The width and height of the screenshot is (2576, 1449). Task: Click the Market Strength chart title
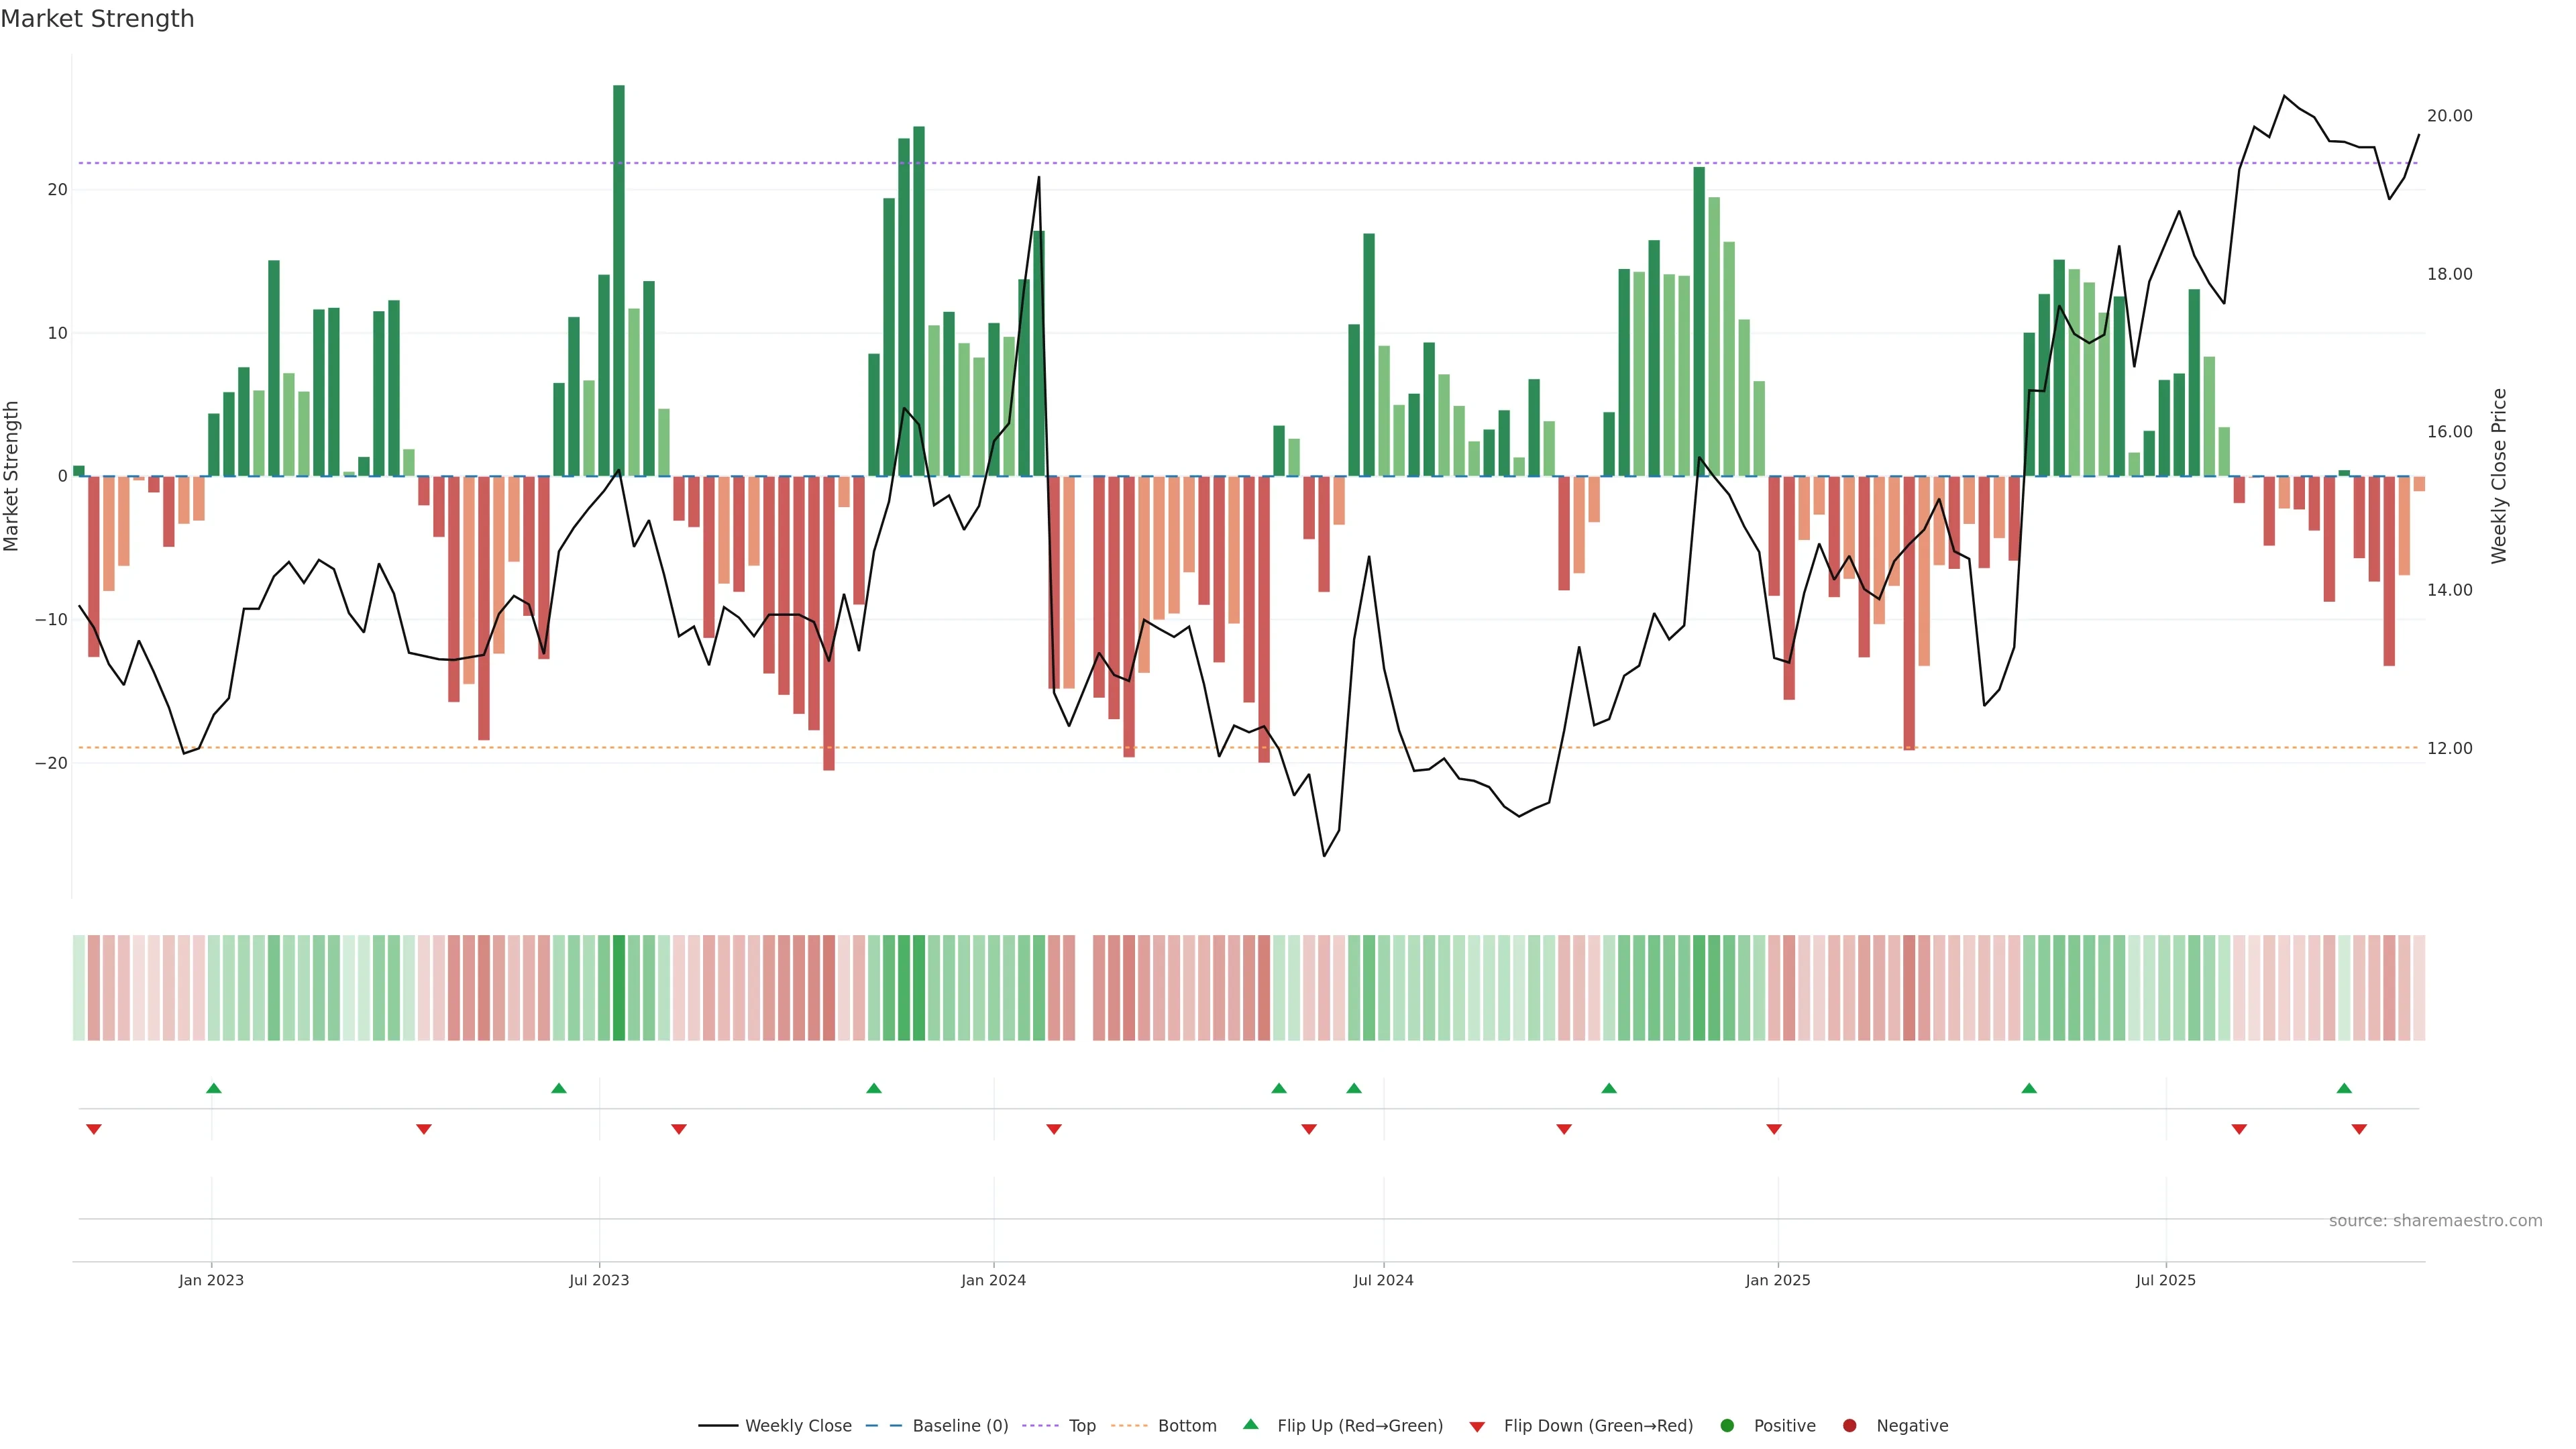click(97, 19)
